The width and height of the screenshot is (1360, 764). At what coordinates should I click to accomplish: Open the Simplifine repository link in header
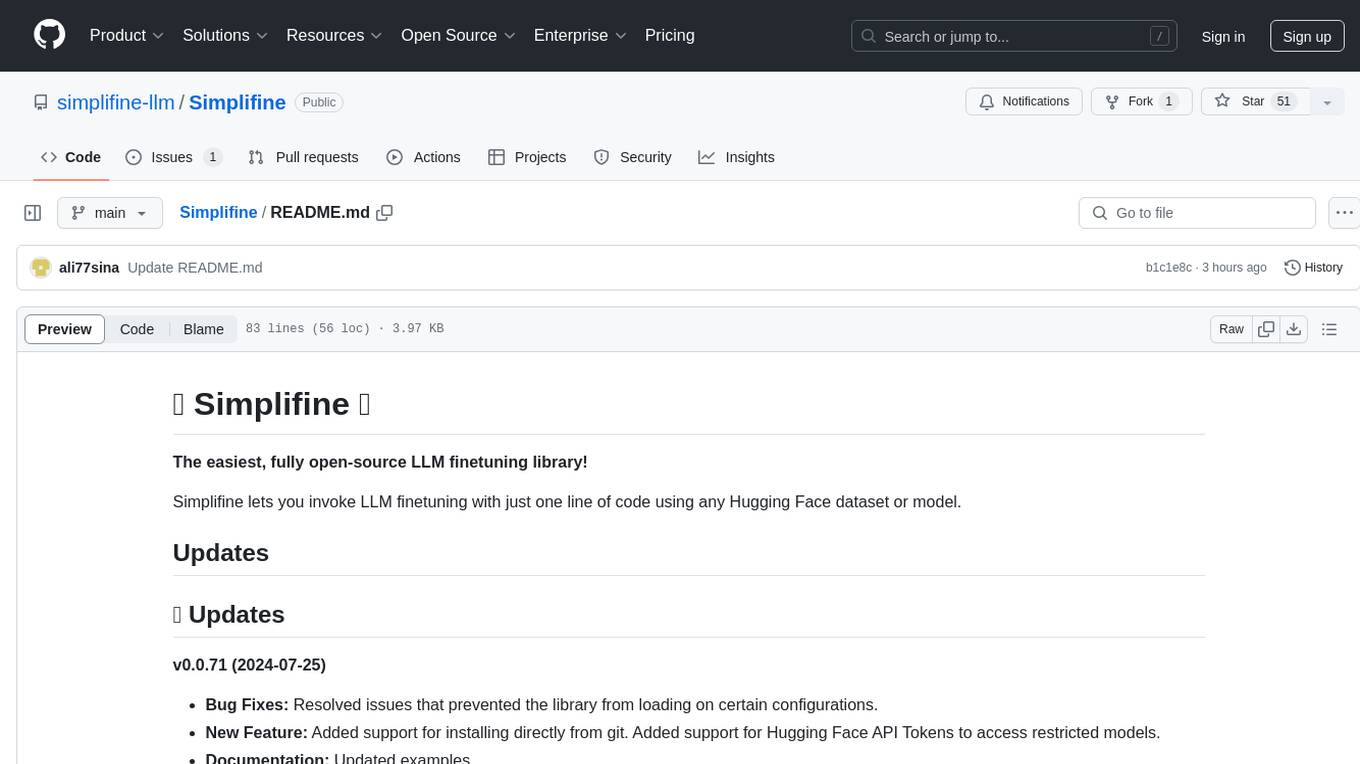(237, 102)
